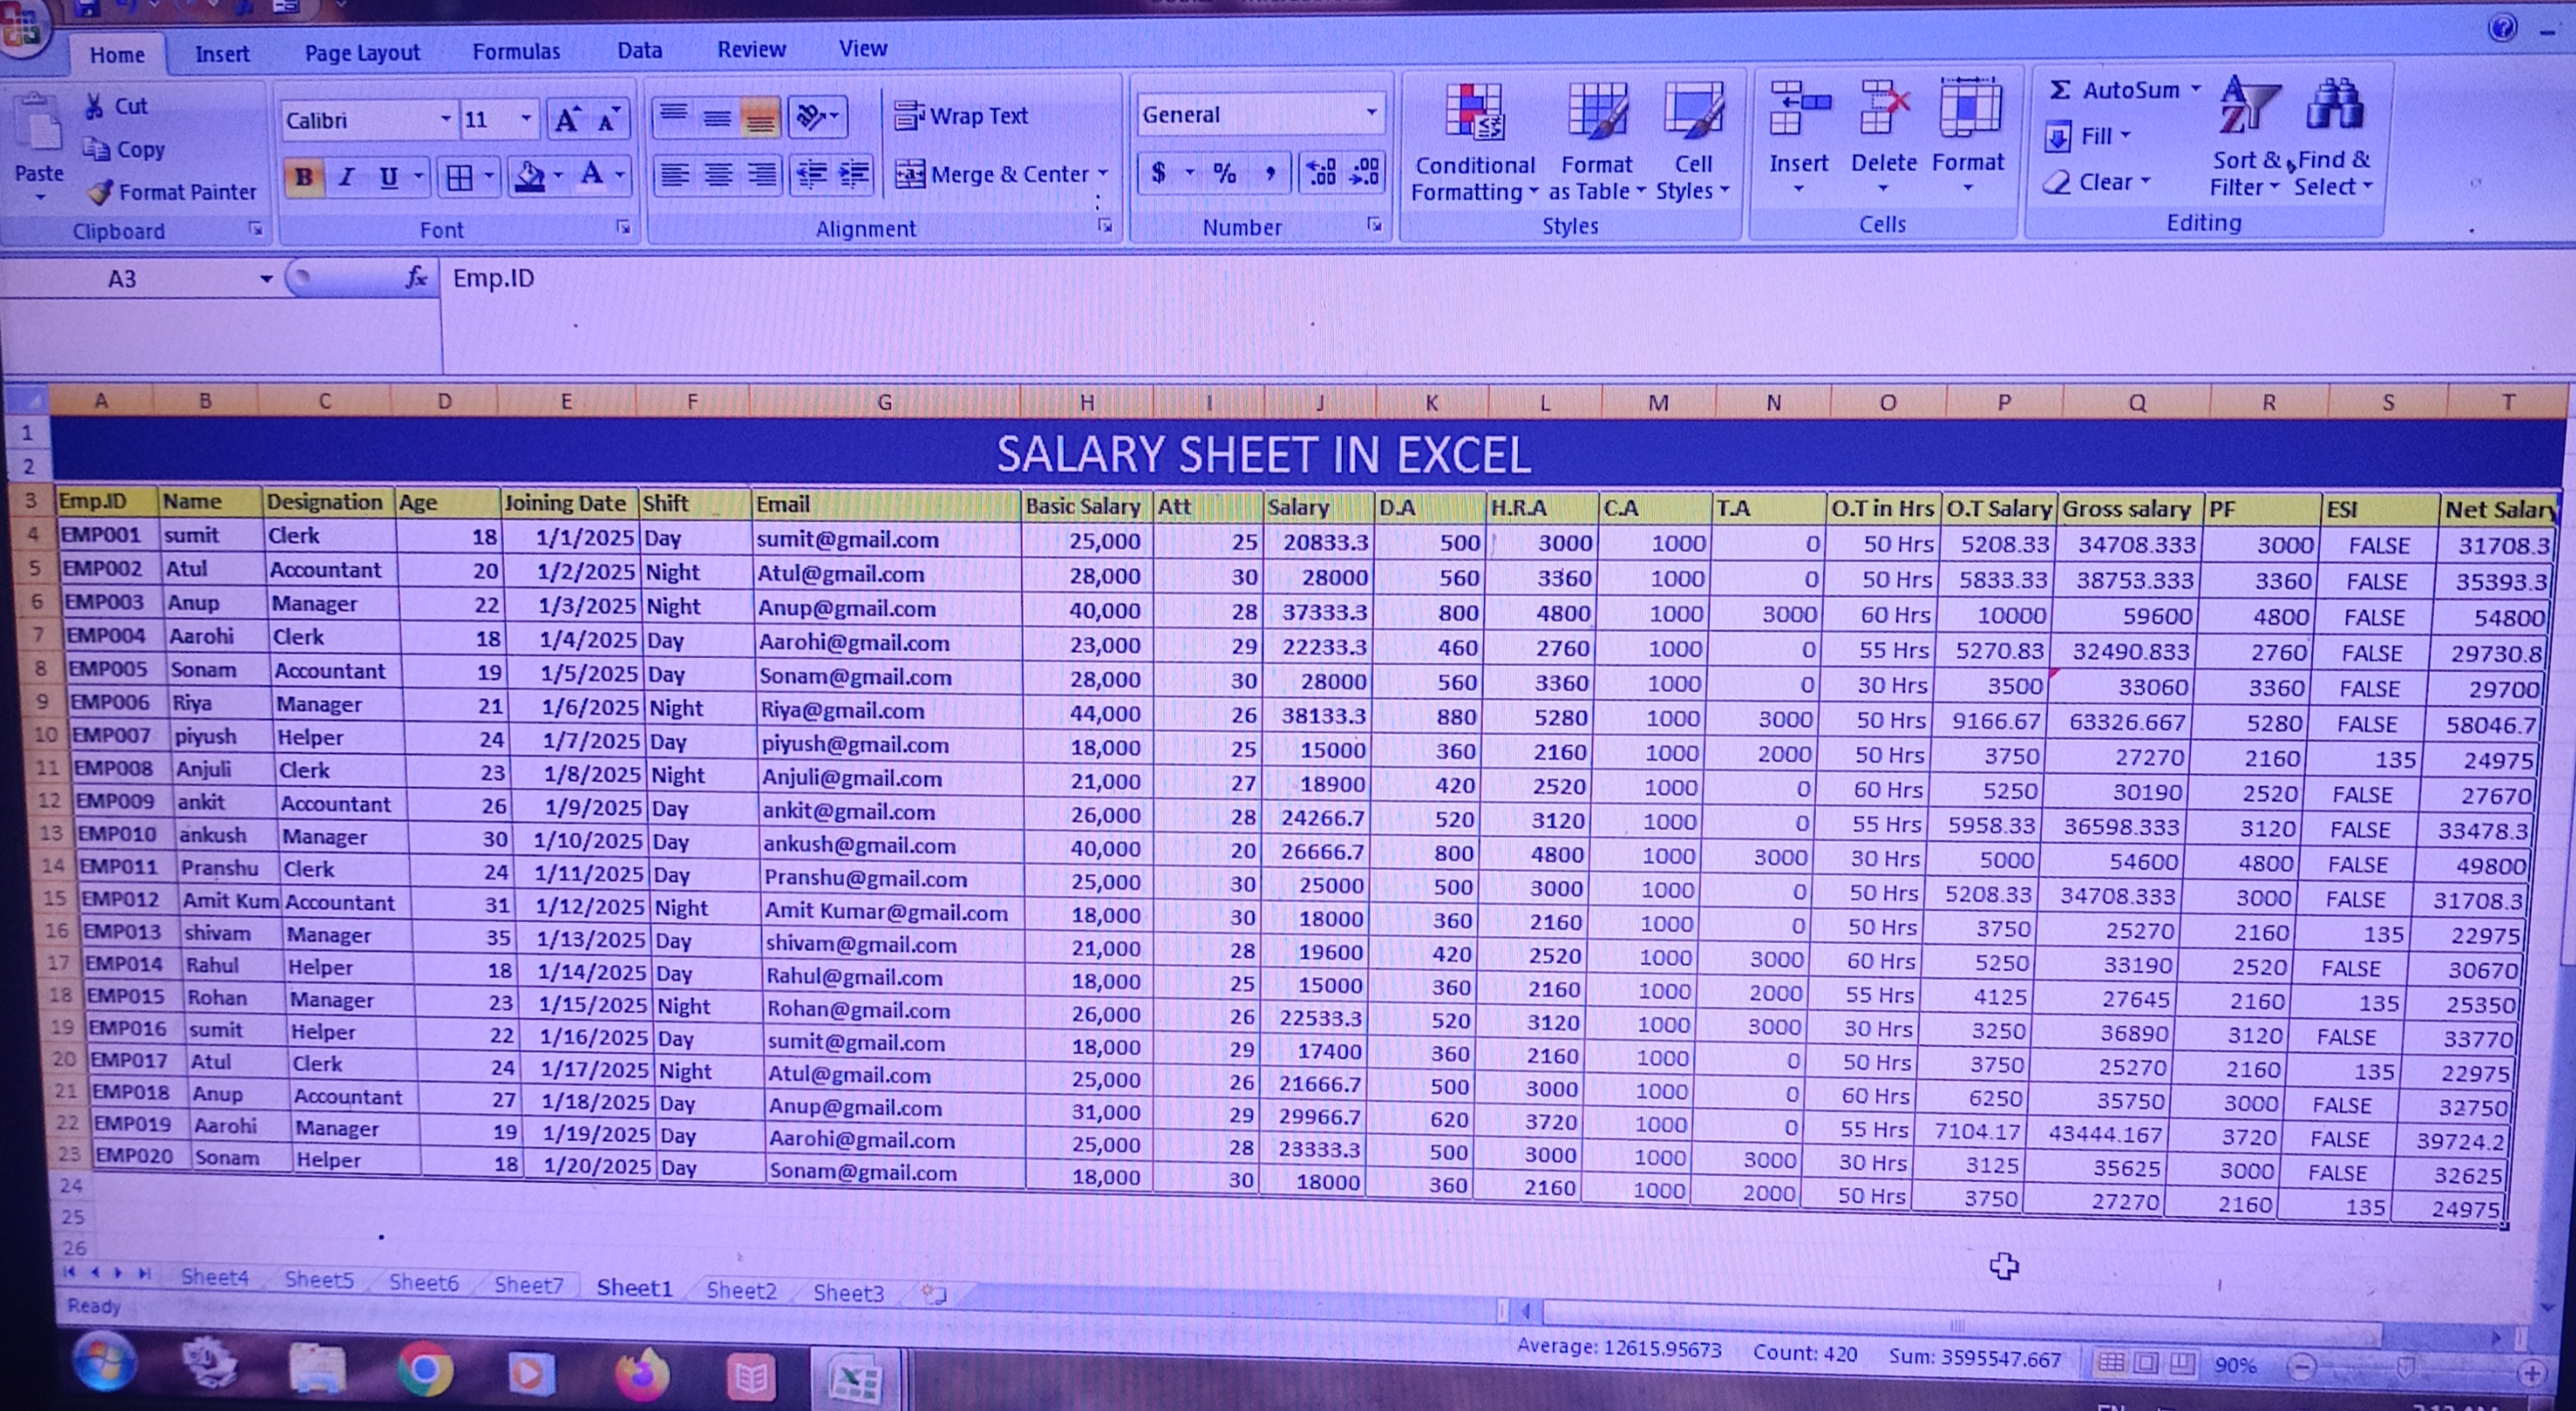
Task: Open the Sheet2 worksheet tab
Action: pyautogui.click(x=741, y=1290)
